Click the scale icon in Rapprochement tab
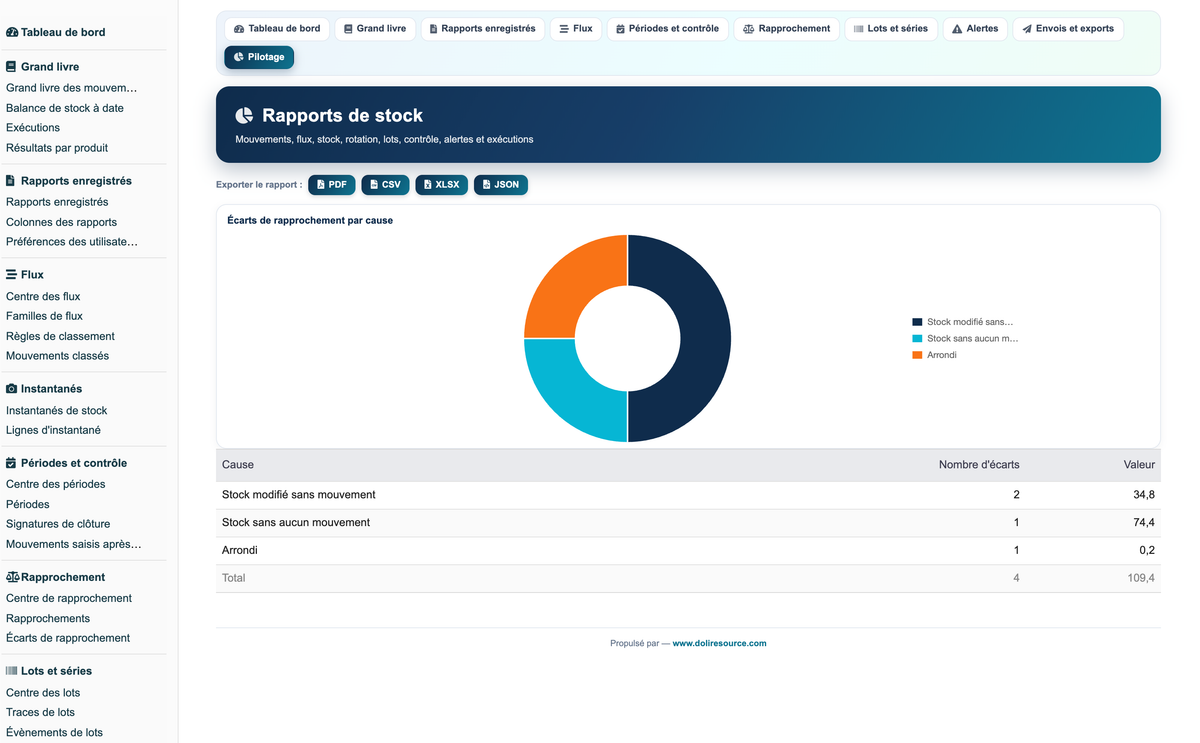The image size is (1200, 743). [748, 29]
